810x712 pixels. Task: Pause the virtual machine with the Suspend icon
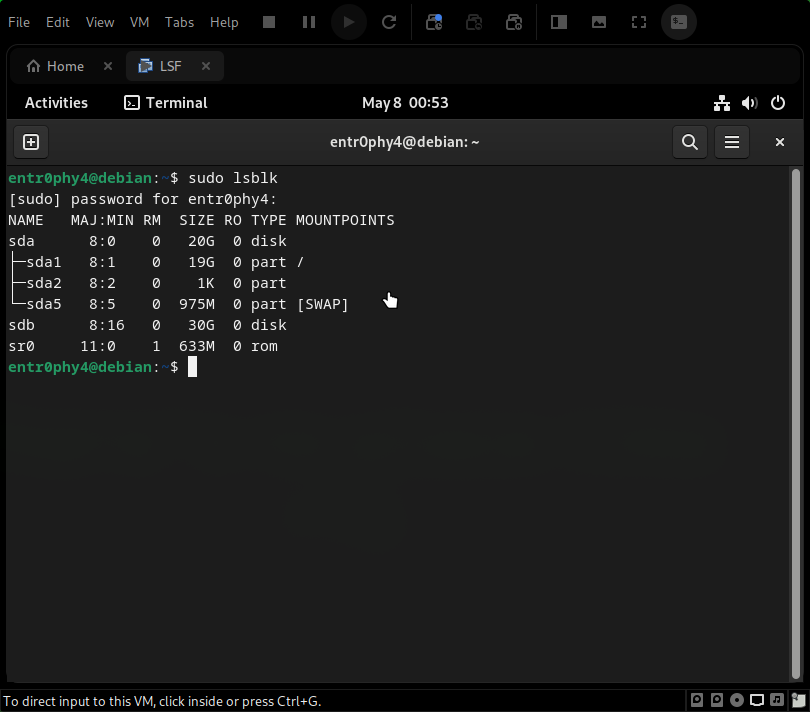(x=309, y=22)
